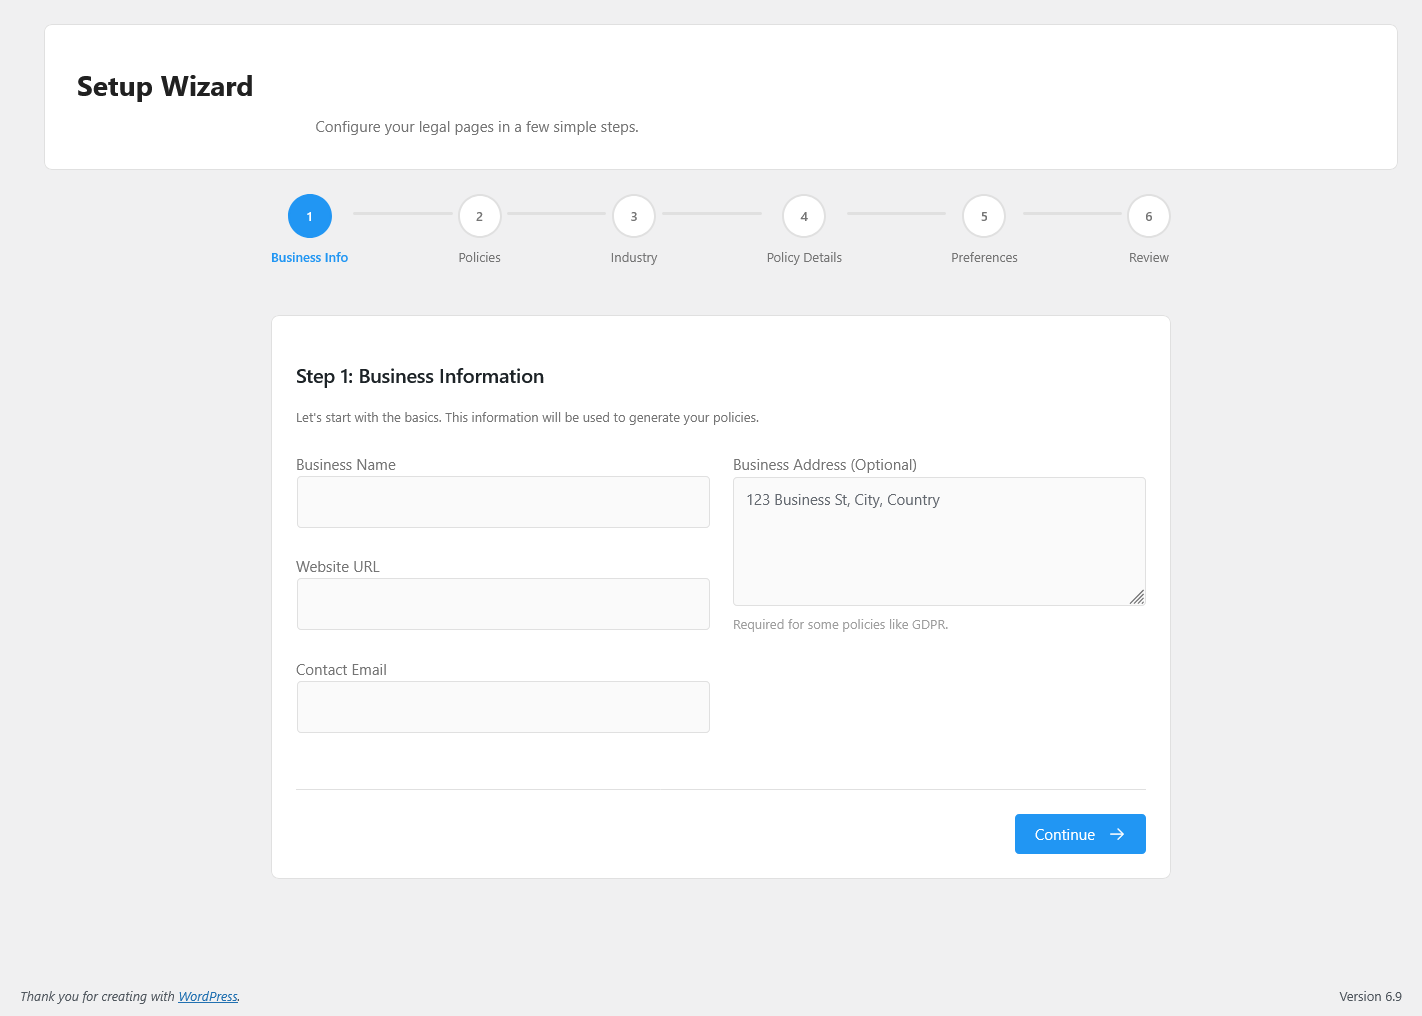Switch to the Policies step label
Image resolution: width=1422 pixels, height=1016 pixels.
click(x=479, y=258)
